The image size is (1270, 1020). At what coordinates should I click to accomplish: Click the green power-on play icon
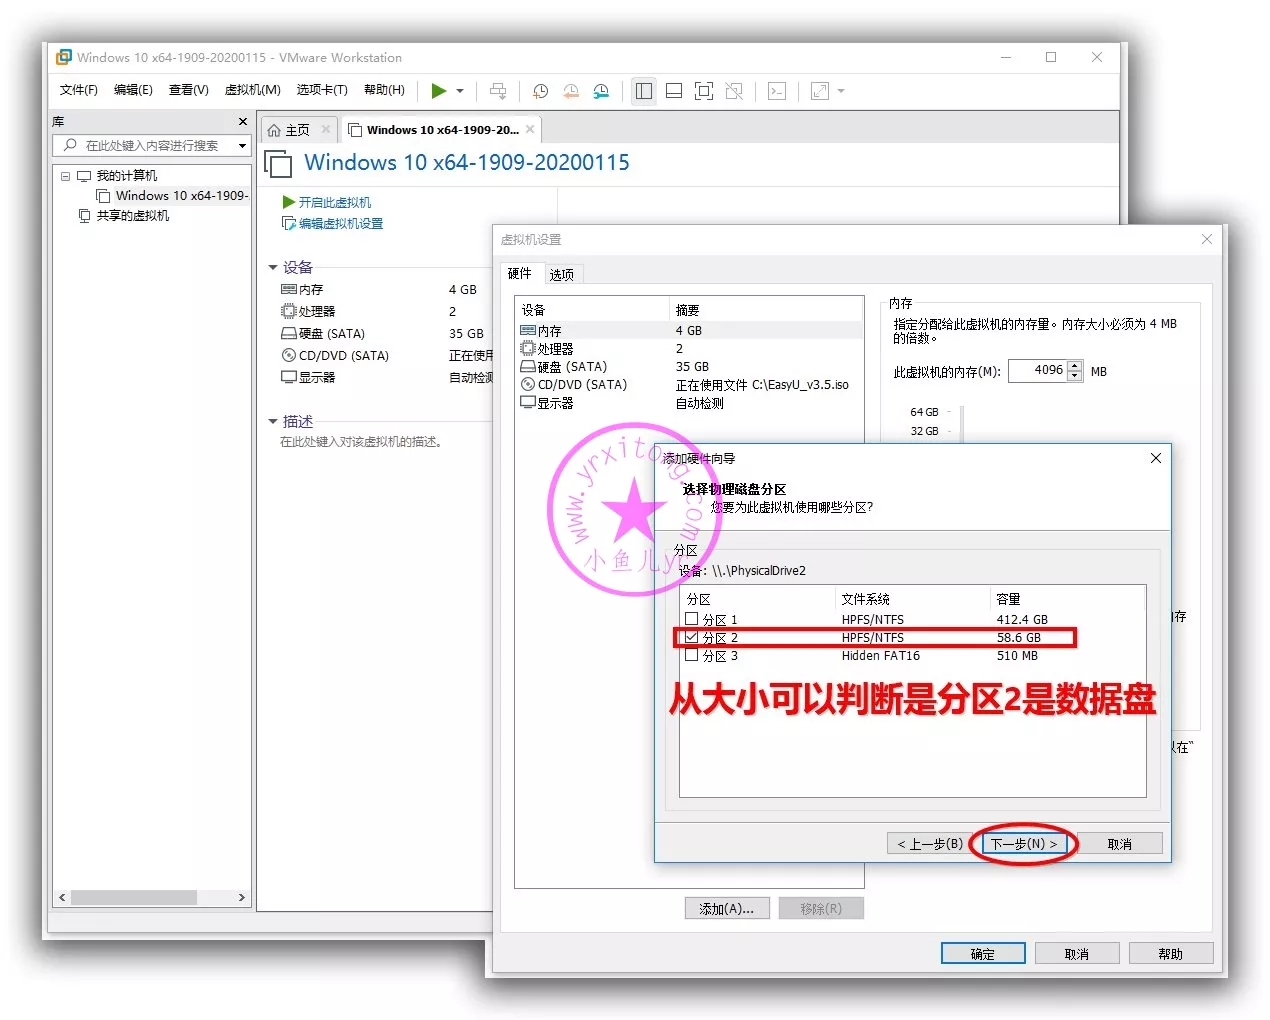[438, 91]
